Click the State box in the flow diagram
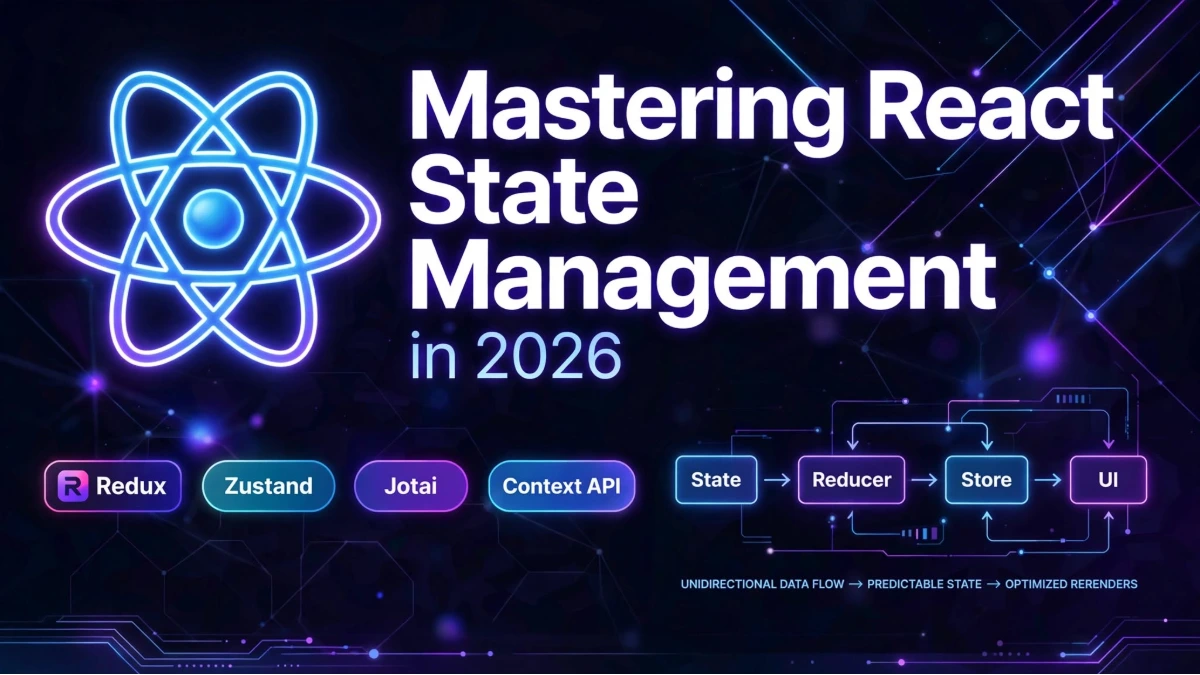 click(x=716, y=480)
